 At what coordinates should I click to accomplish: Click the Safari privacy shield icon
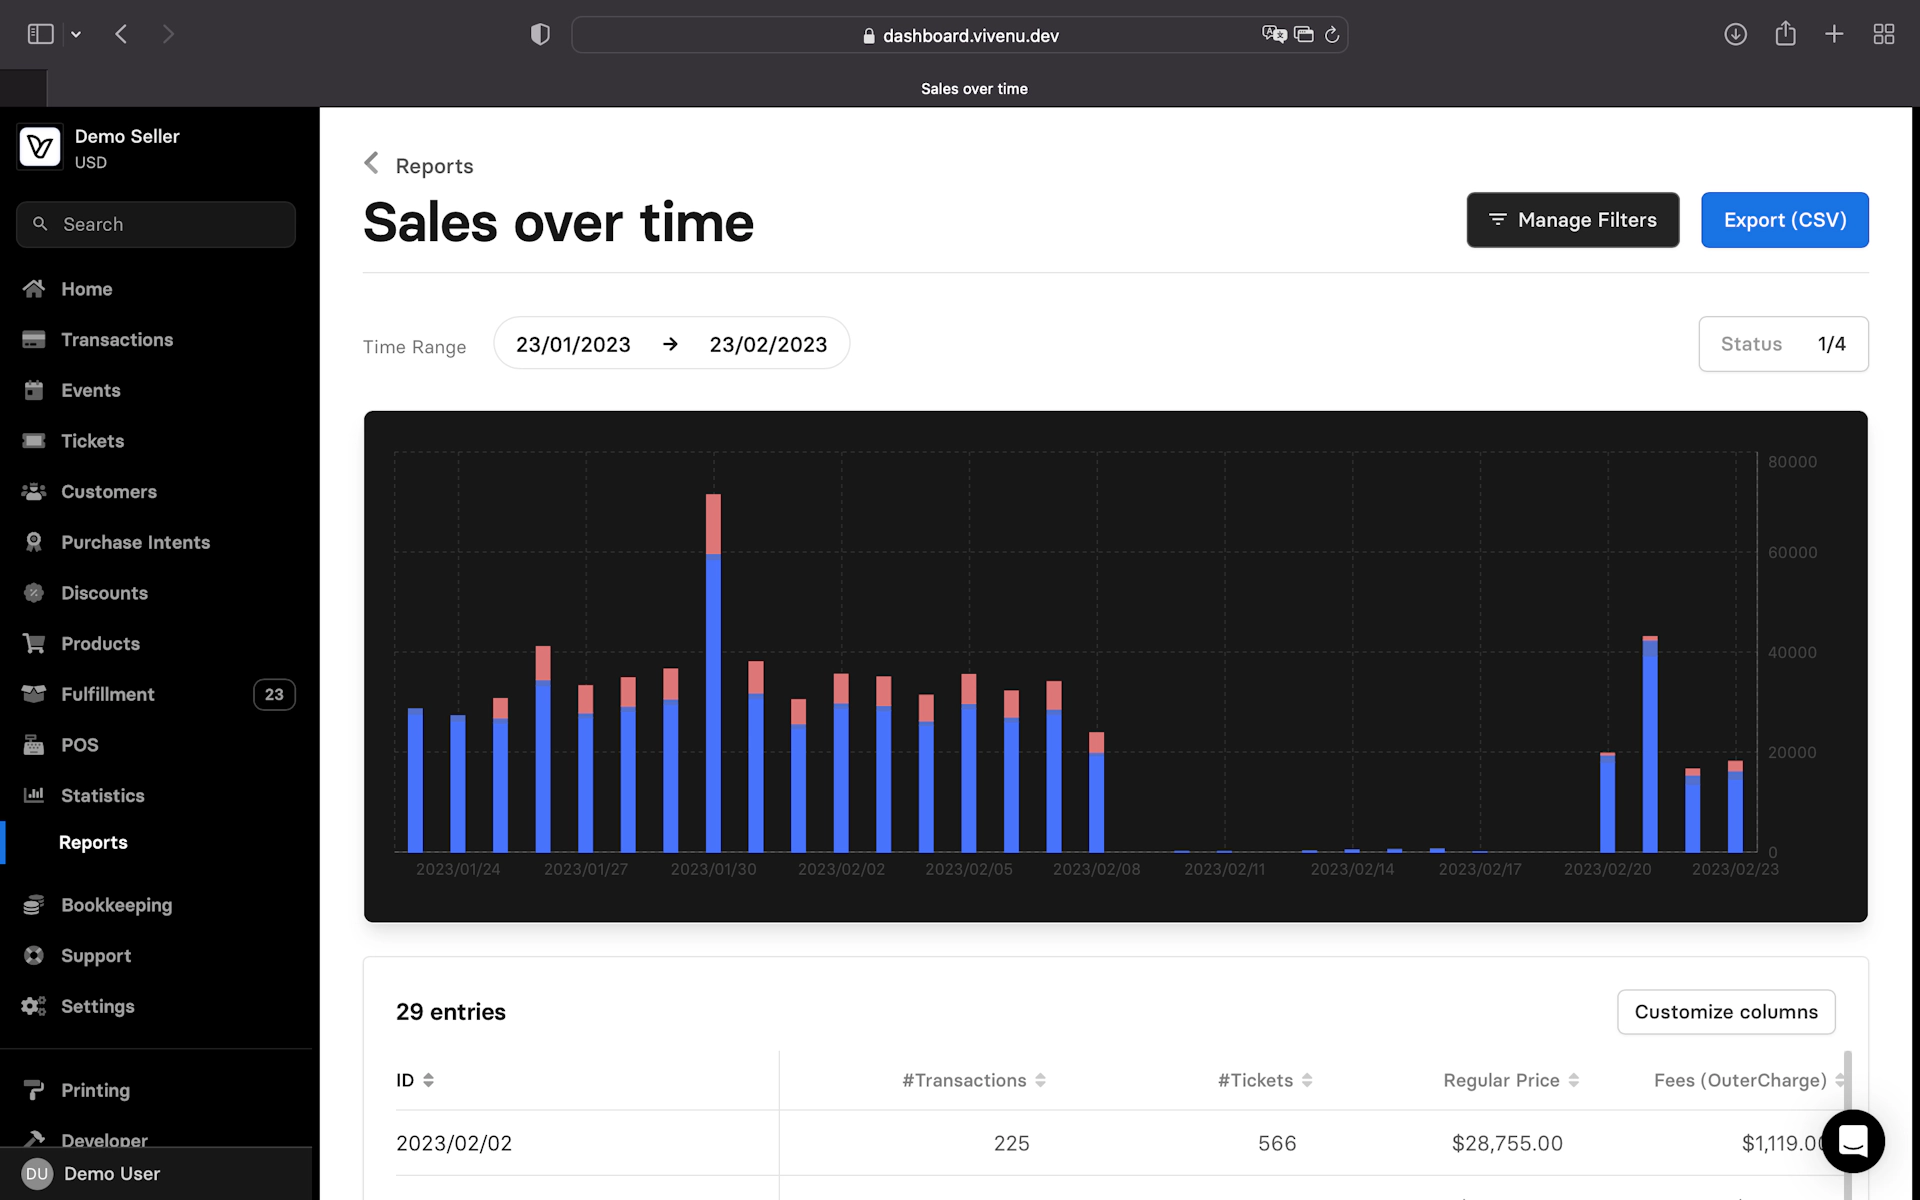pyautogui.click(x=540, y=35)
